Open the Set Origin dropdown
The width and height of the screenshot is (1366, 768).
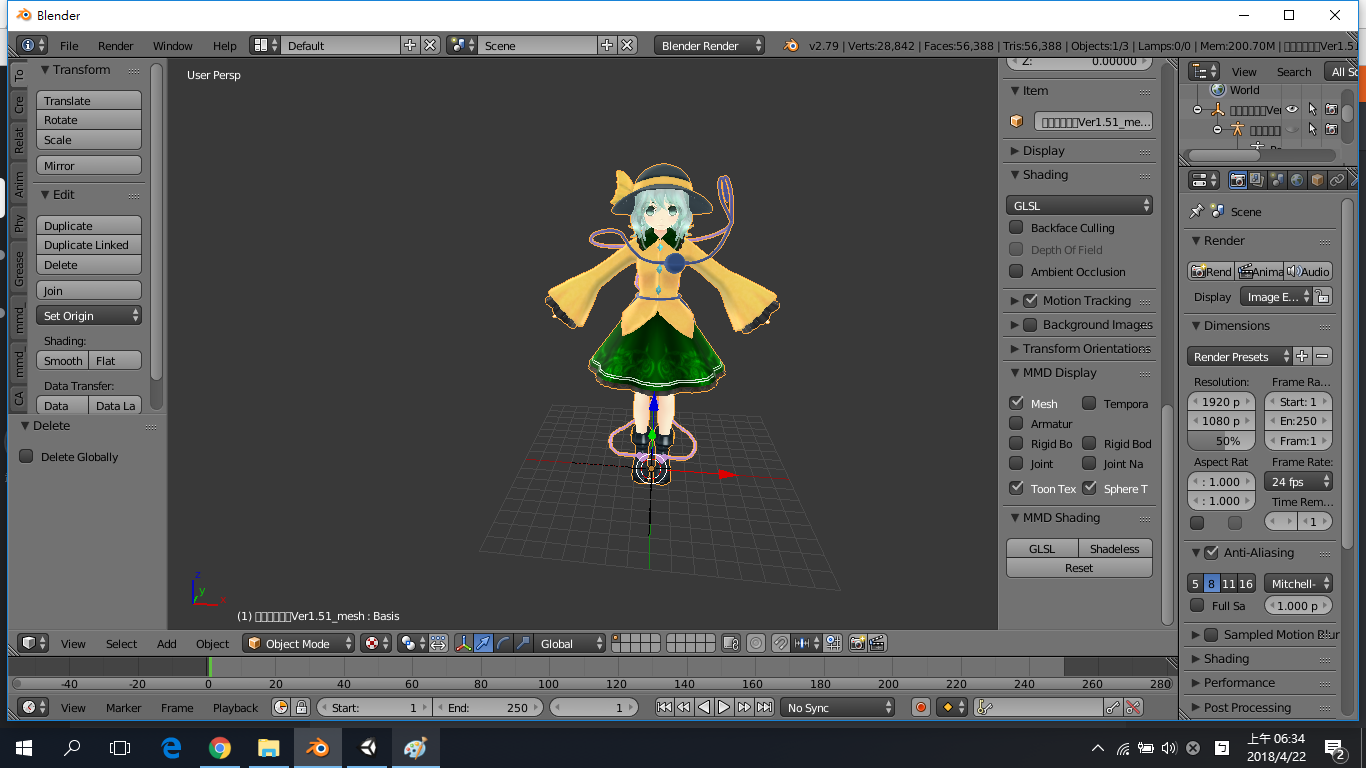[89, 315]
